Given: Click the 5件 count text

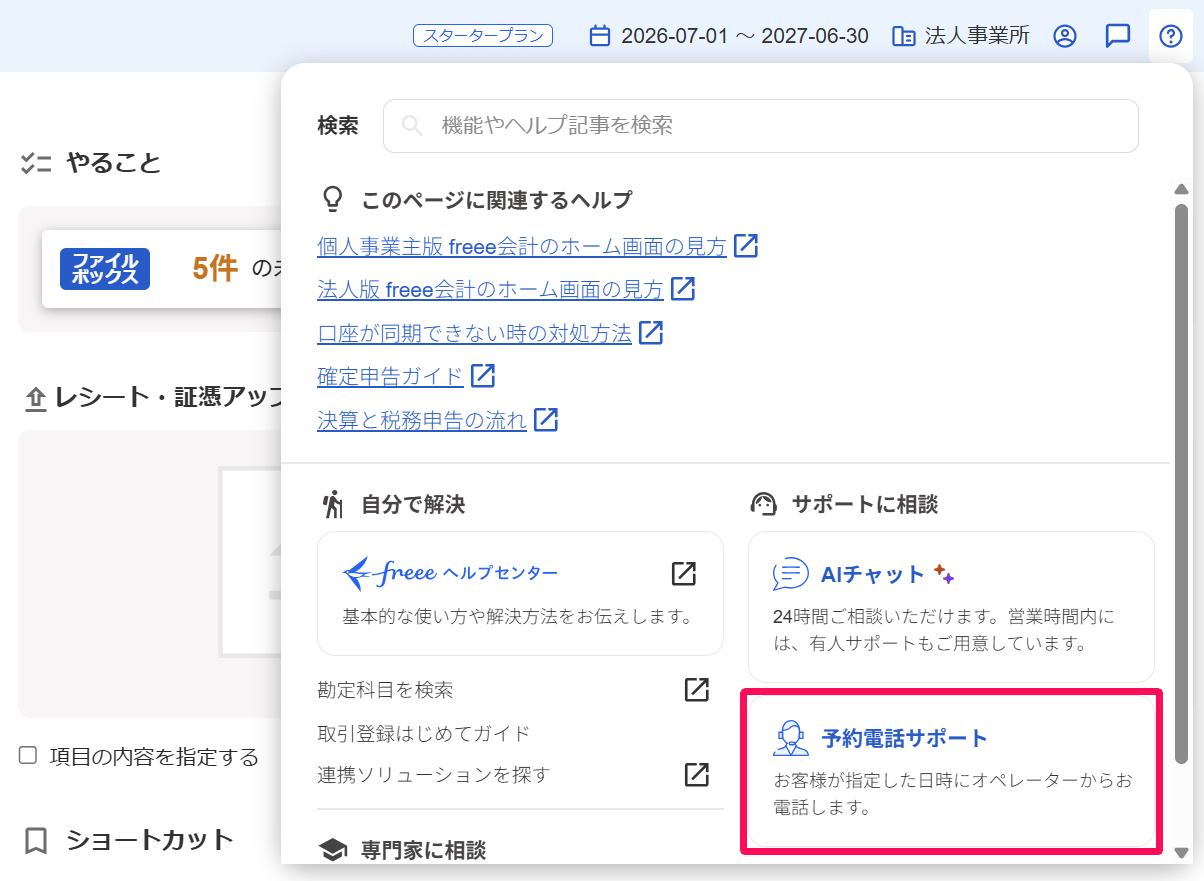Looking at the screenshot, I should pos(215,268).
